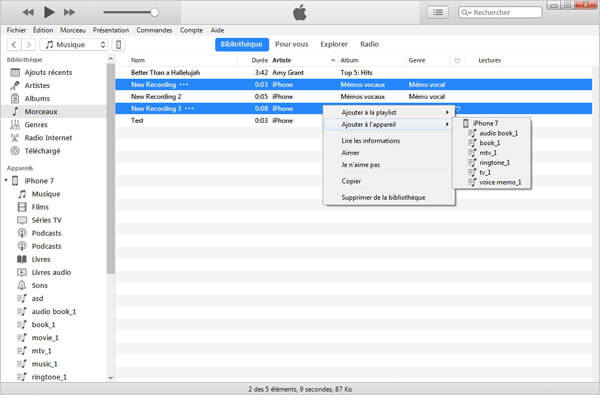Switch to Radio tab

coord(369,44)
